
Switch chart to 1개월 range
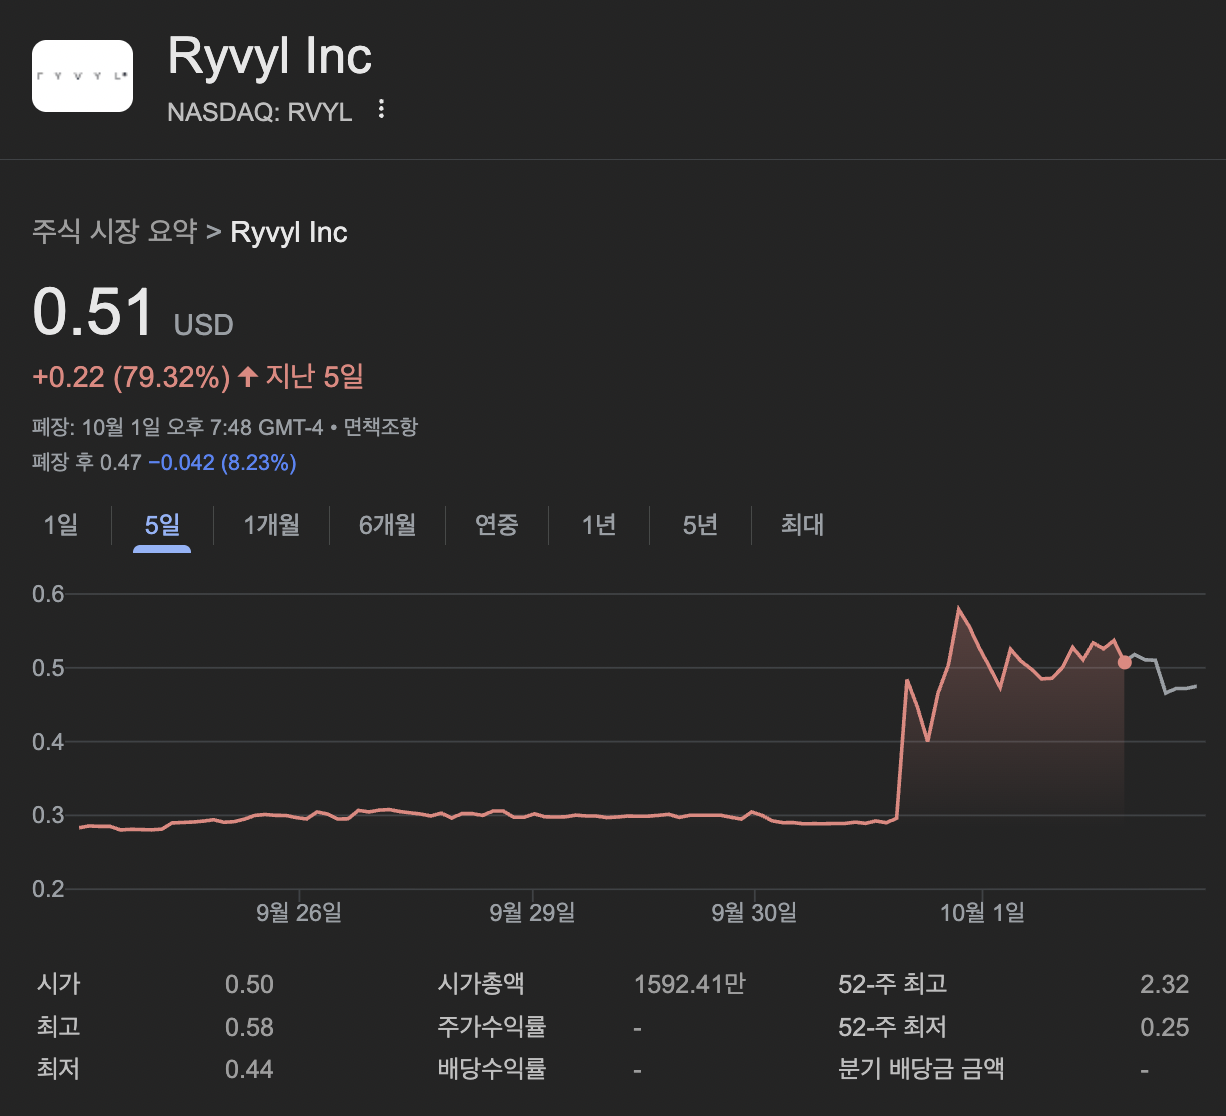click(x=271, y=525)
